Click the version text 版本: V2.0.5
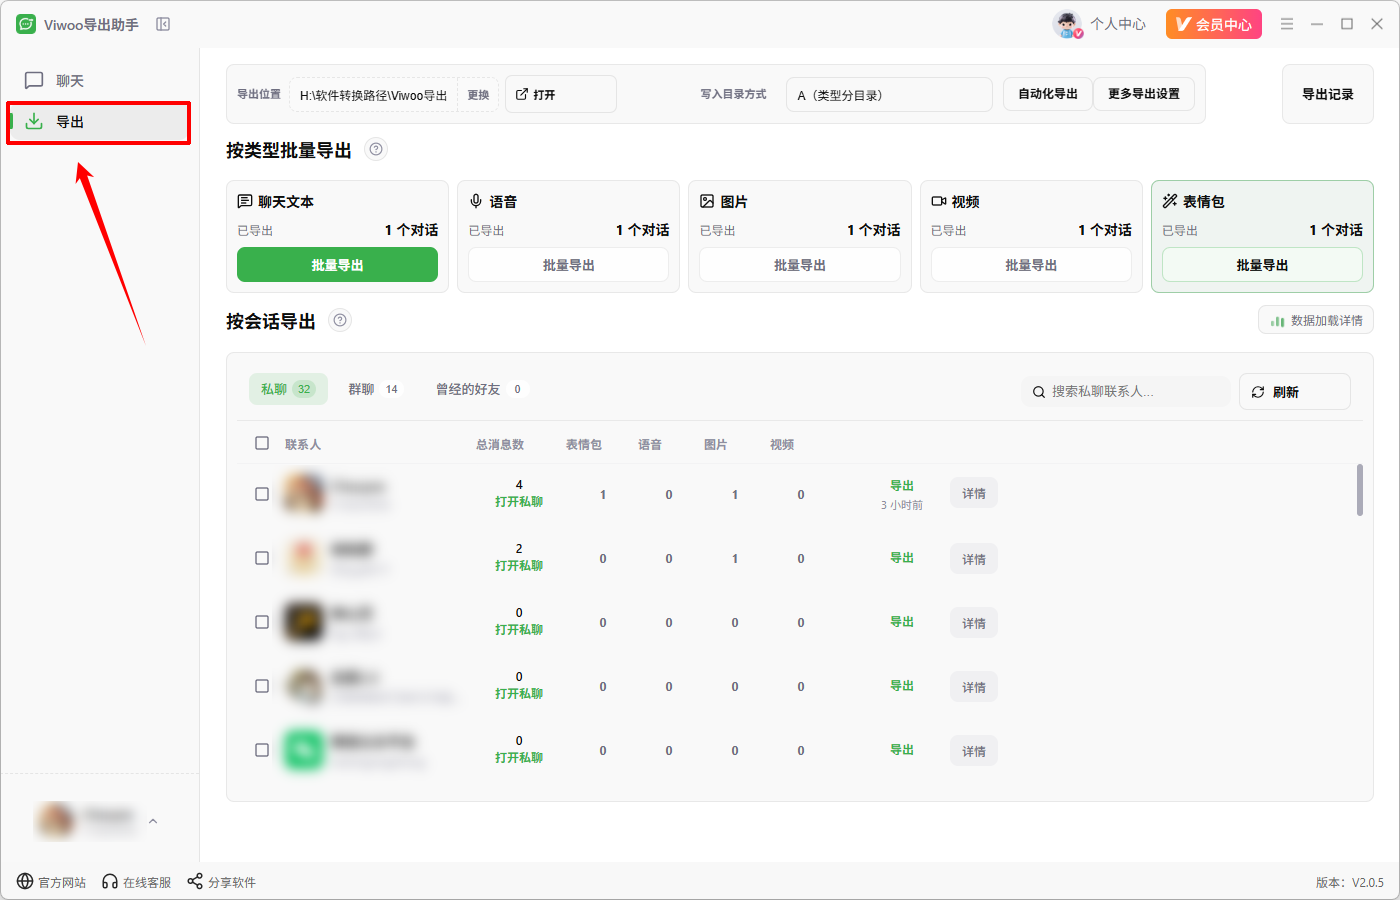 point(1350,882)
